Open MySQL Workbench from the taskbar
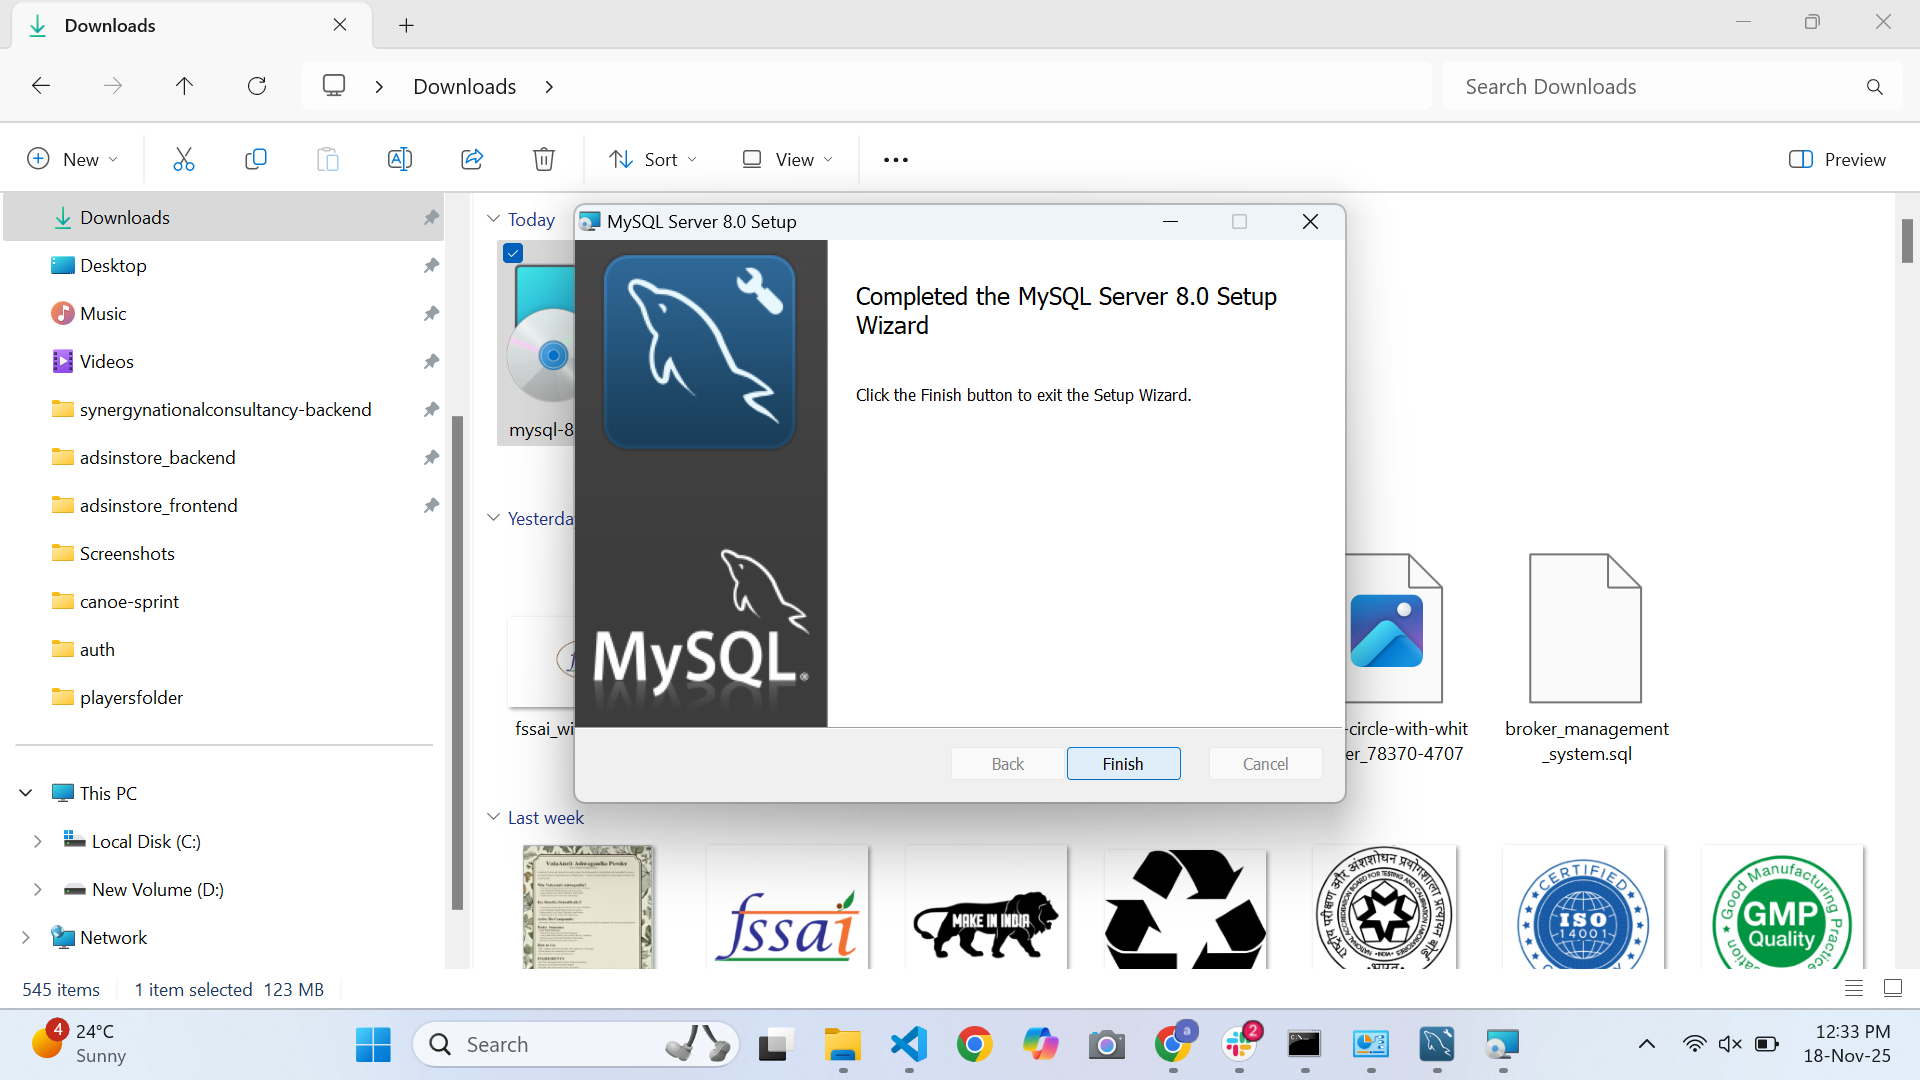The width and height of the screenshot is (1920, 1080). coord(1436,1045)
